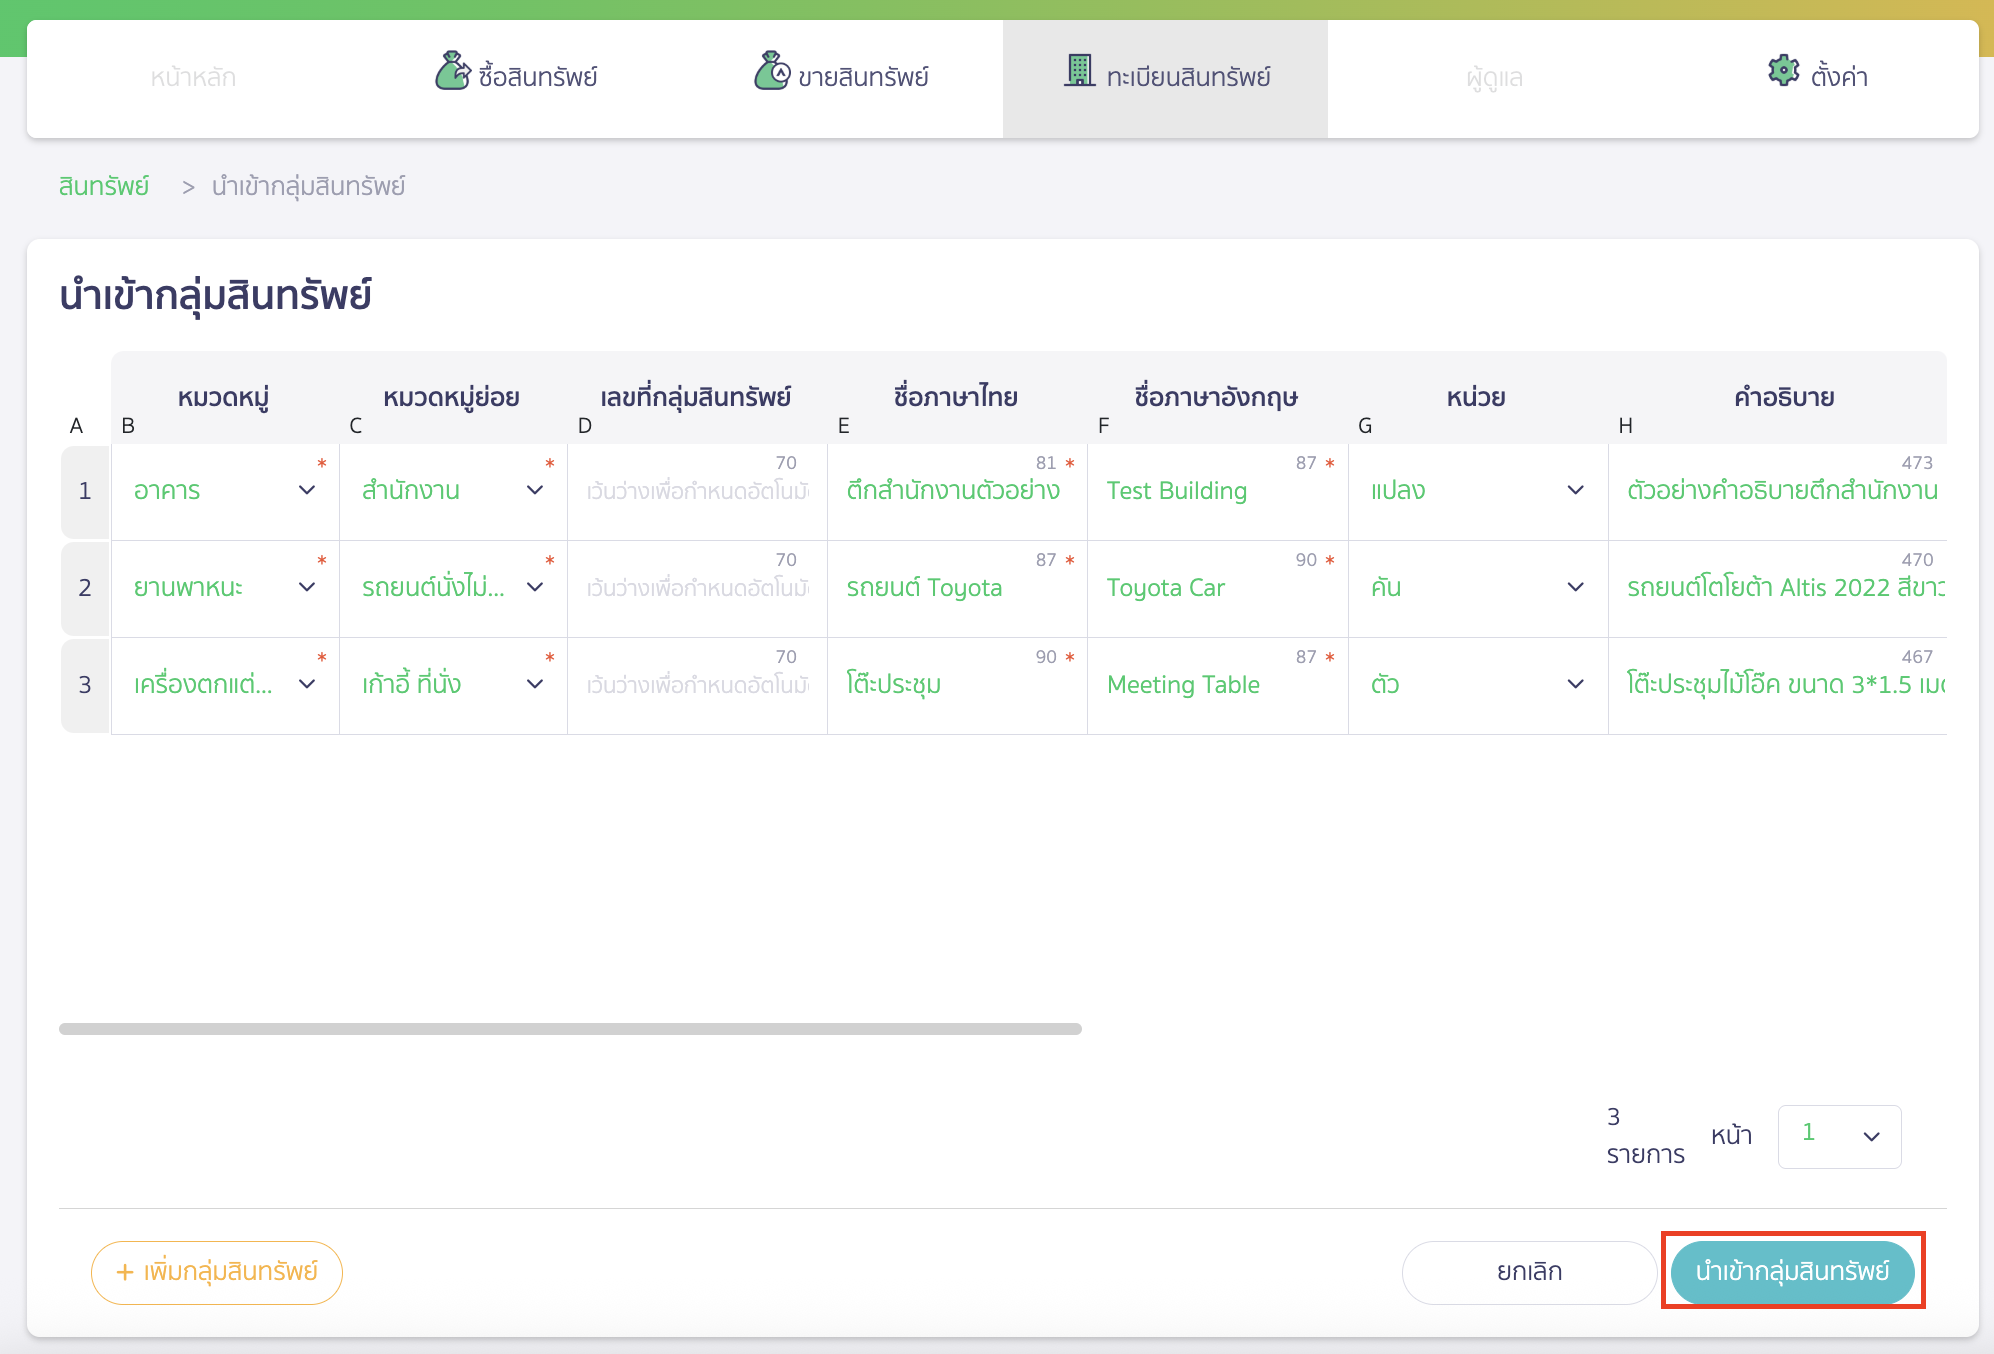Click the horizontal scrollbar below the table
Screen dimensions: 1994x1354
tap(570, 1028)
